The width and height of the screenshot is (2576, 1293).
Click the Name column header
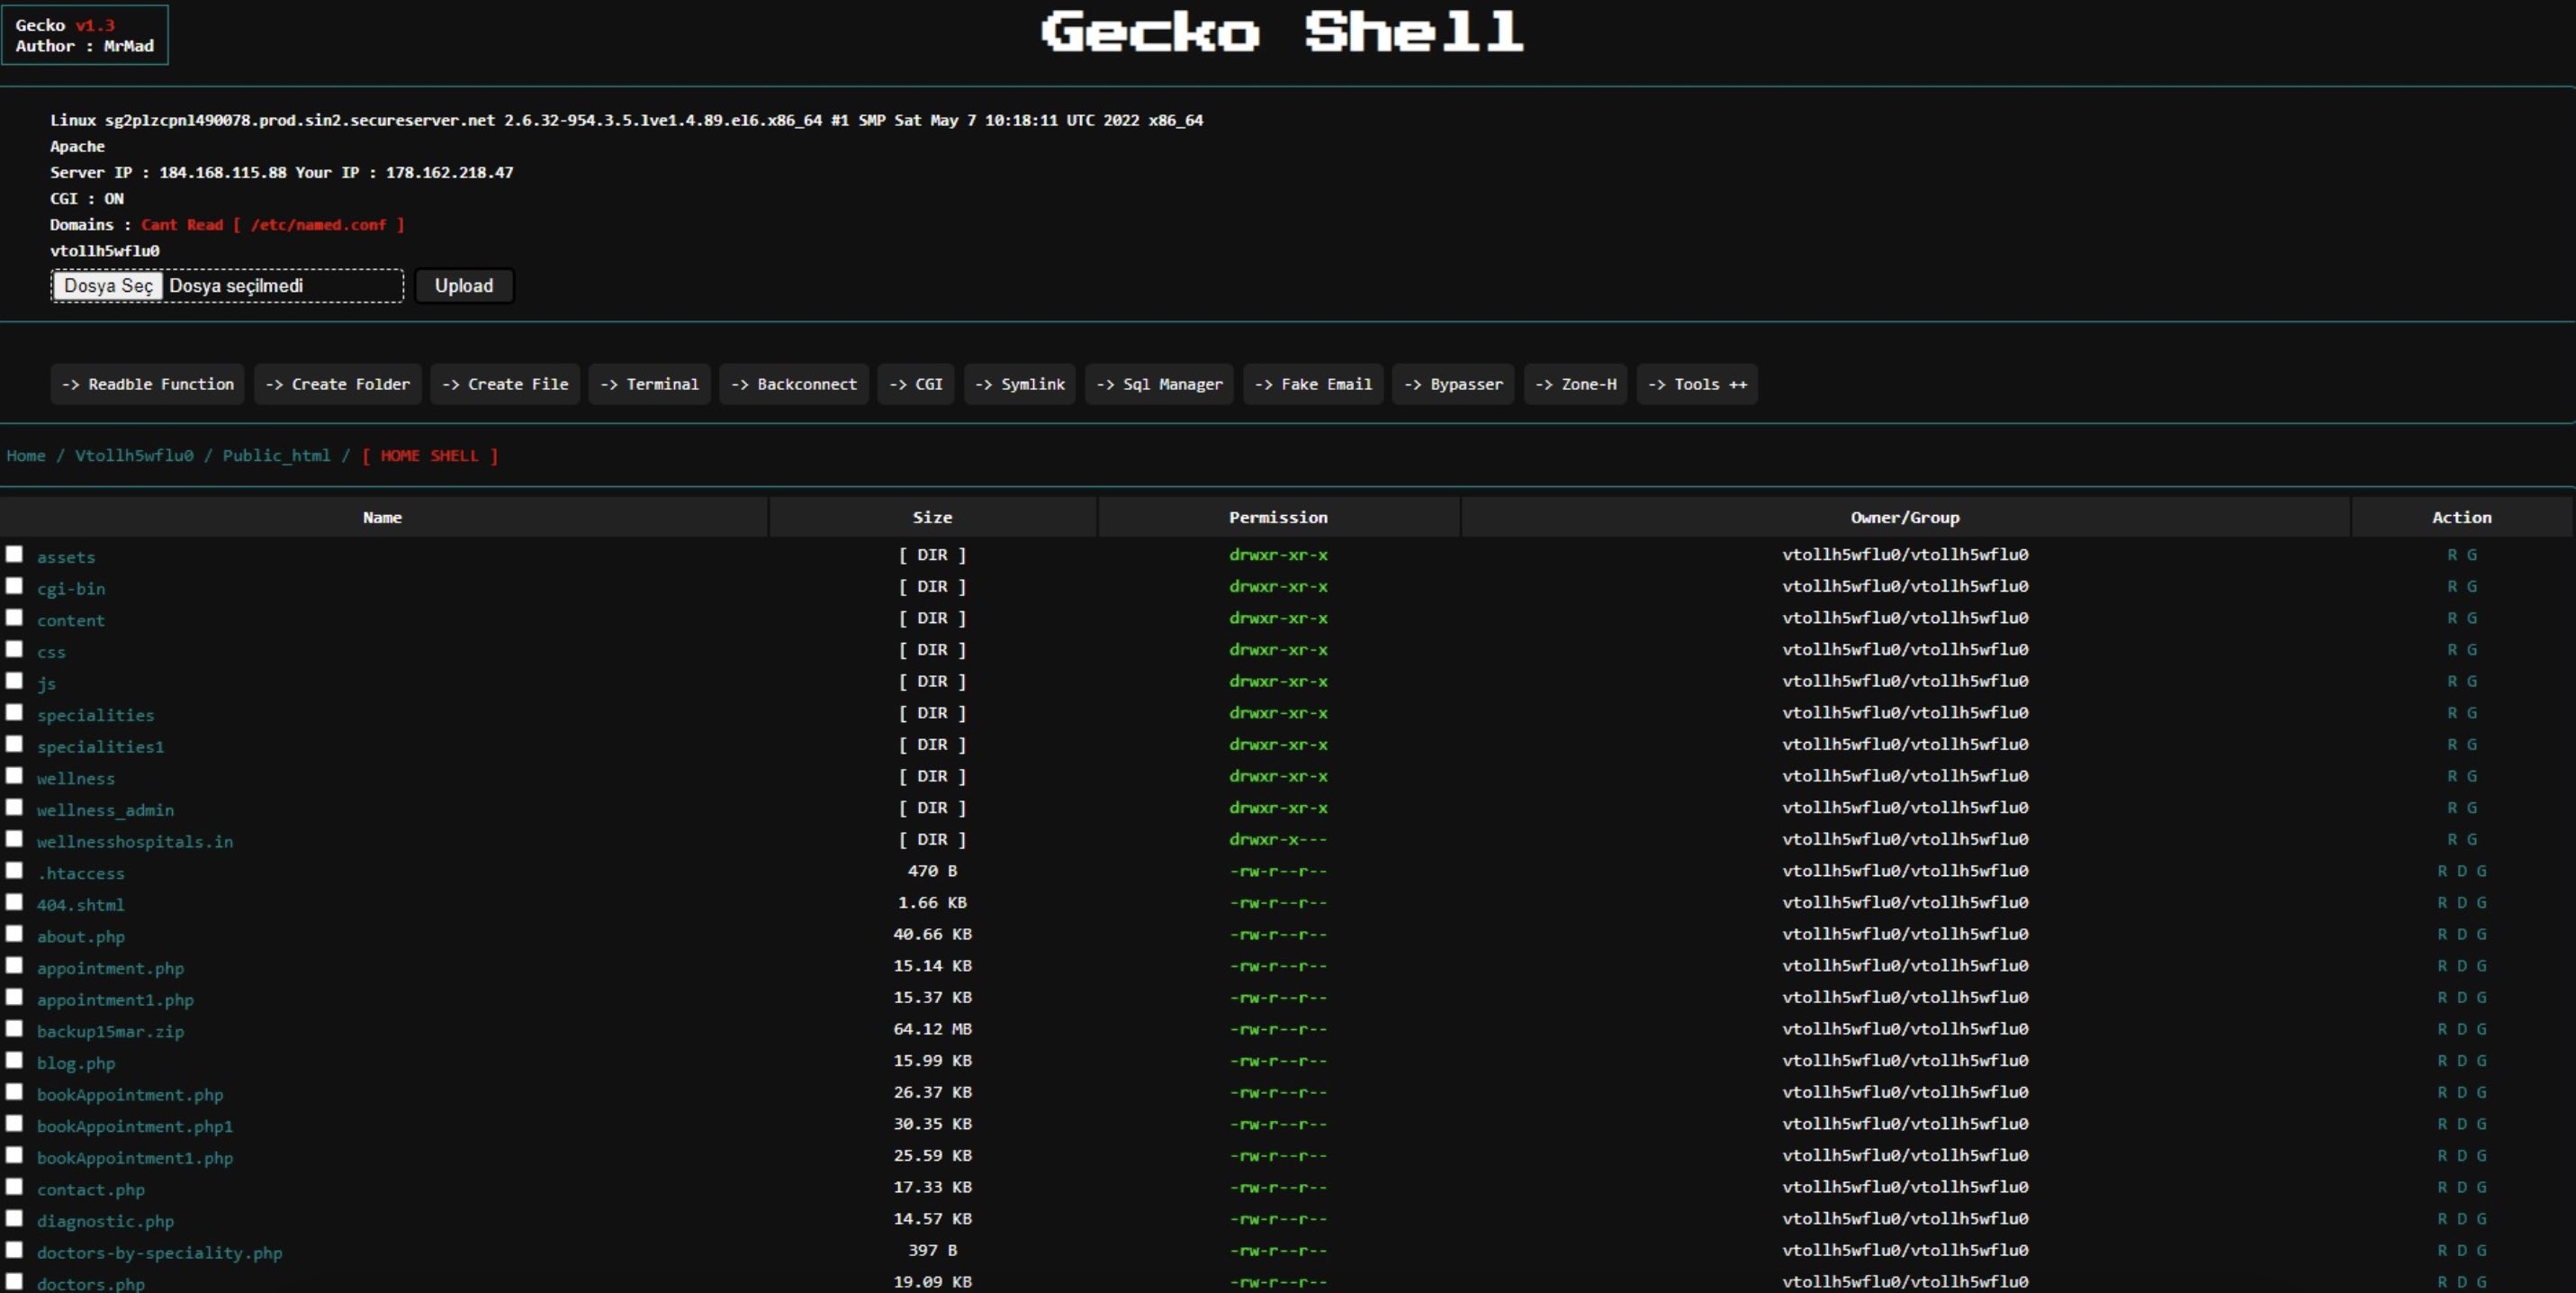[383, 517]
